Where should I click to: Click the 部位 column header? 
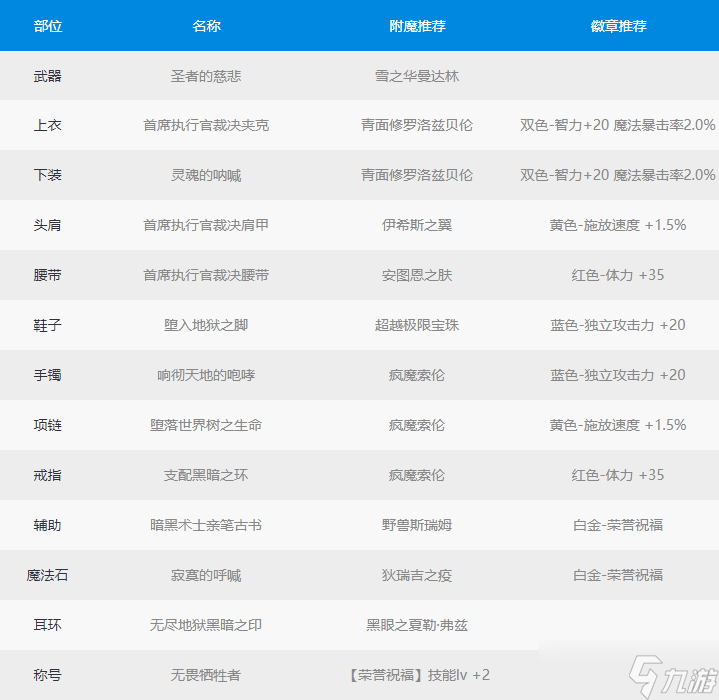[x=47, y=26]
